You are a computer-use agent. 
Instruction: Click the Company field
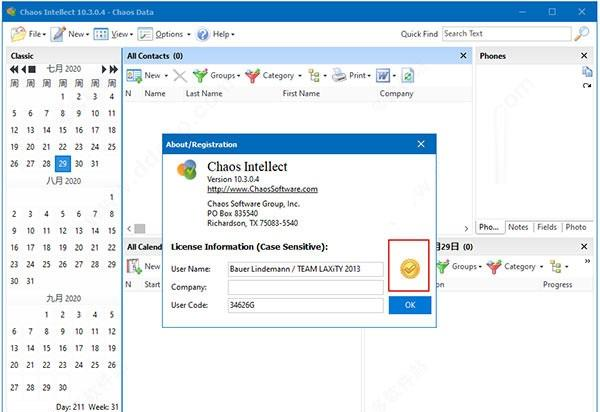305,287
